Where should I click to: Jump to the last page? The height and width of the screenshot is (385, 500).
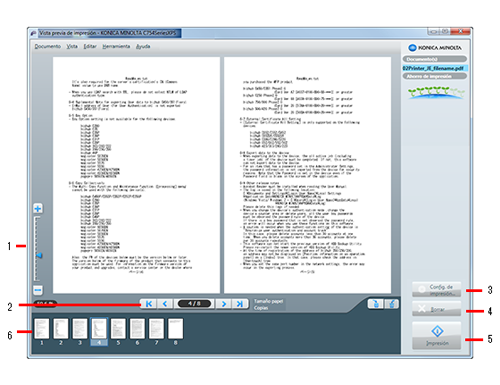click(240, 304)
